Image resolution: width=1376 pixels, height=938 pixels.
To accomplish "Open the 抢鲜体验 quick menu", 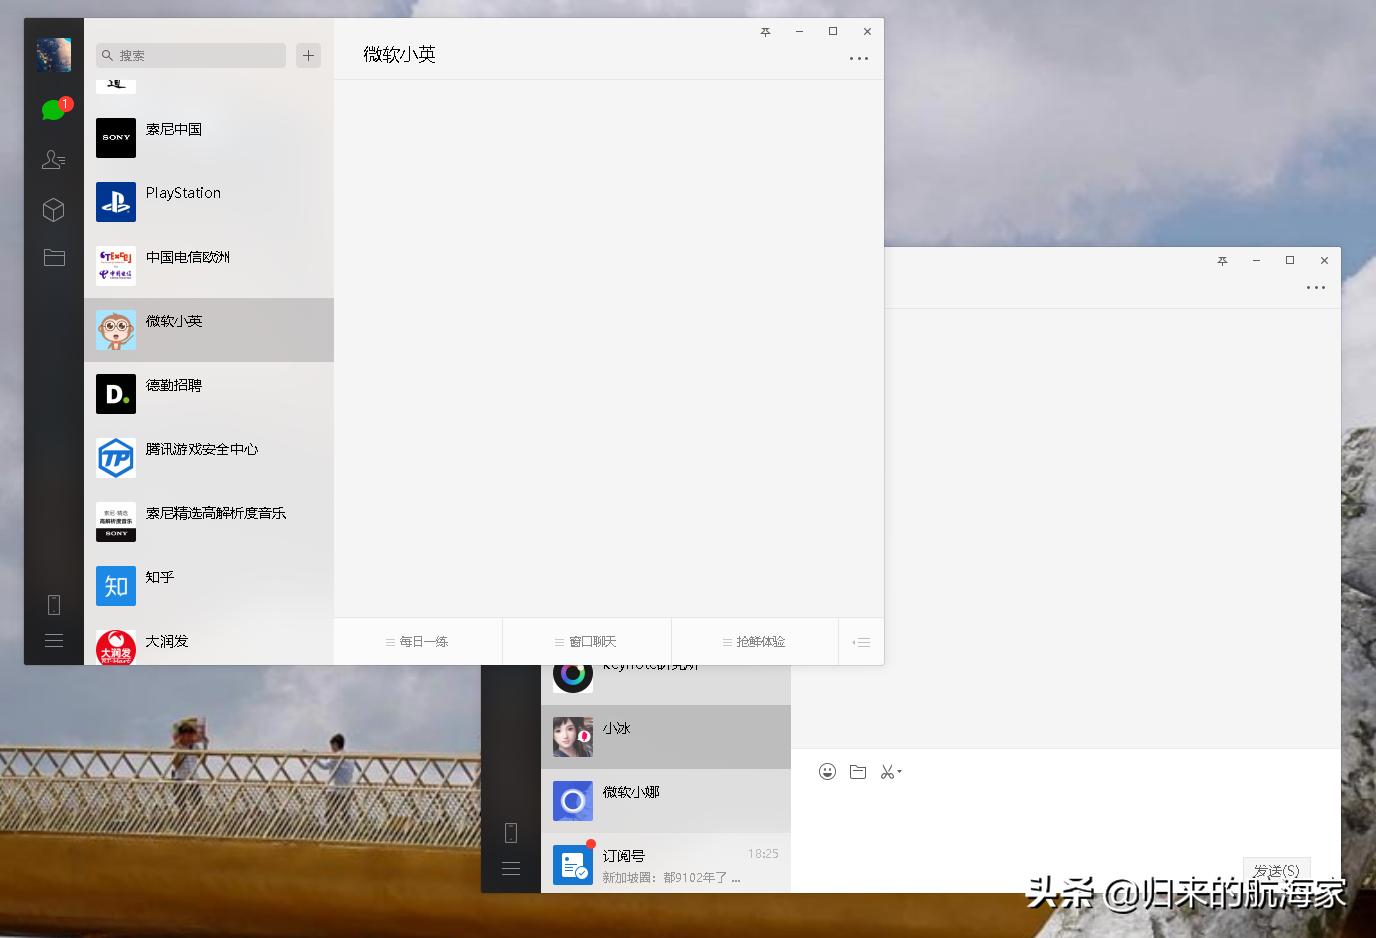I will [x=754, y=641].
